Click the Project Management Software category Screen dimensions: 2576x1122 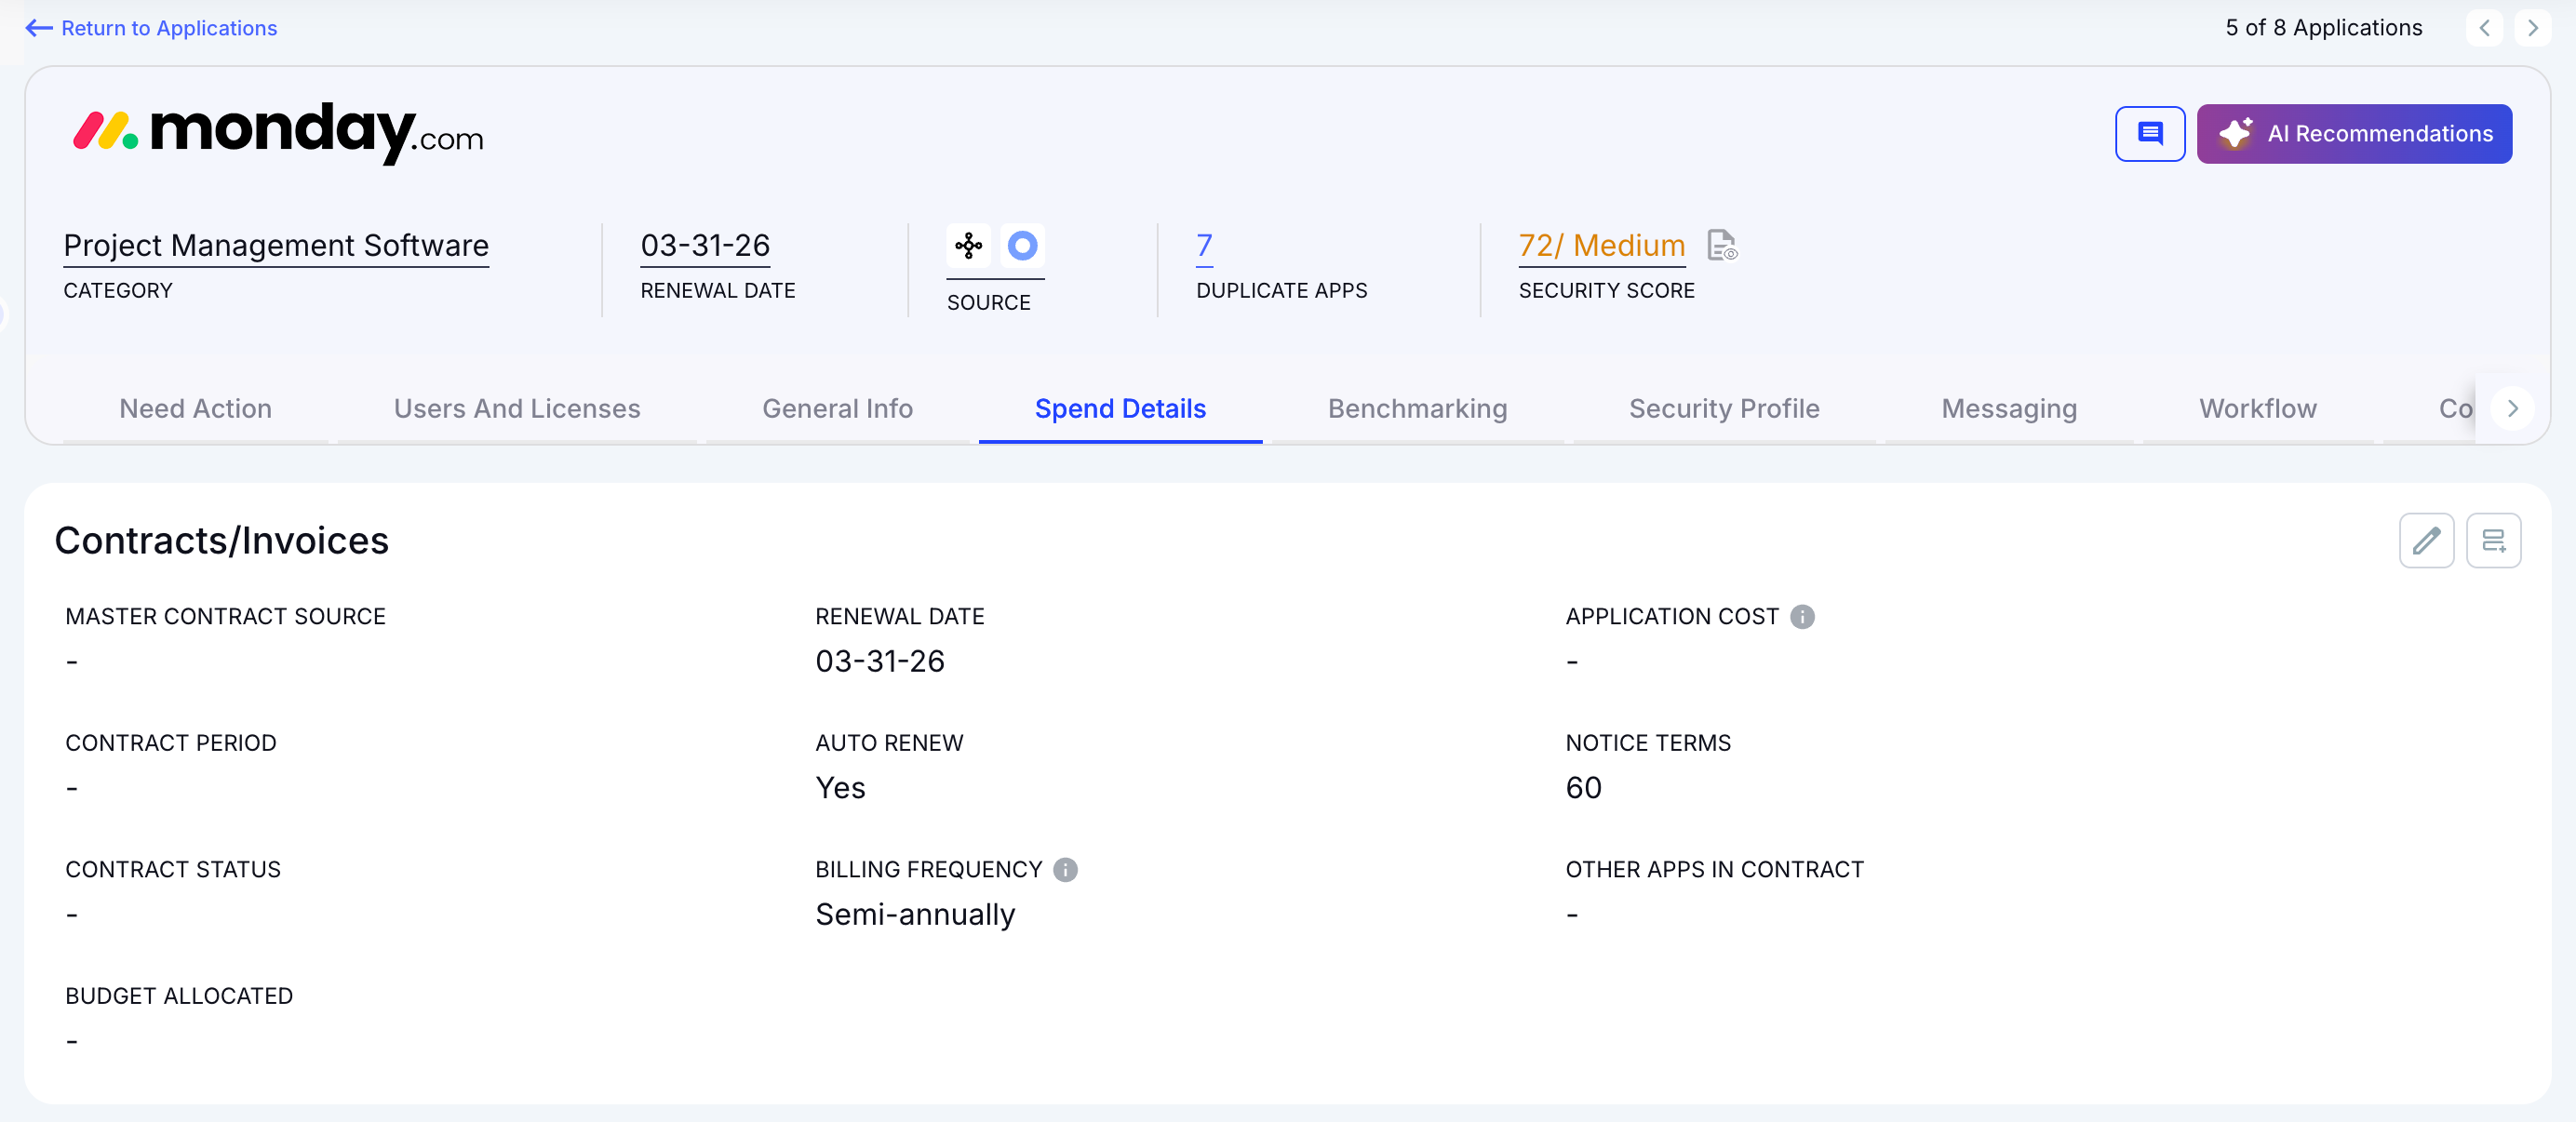pyautogui.click(x=276, y=245)
